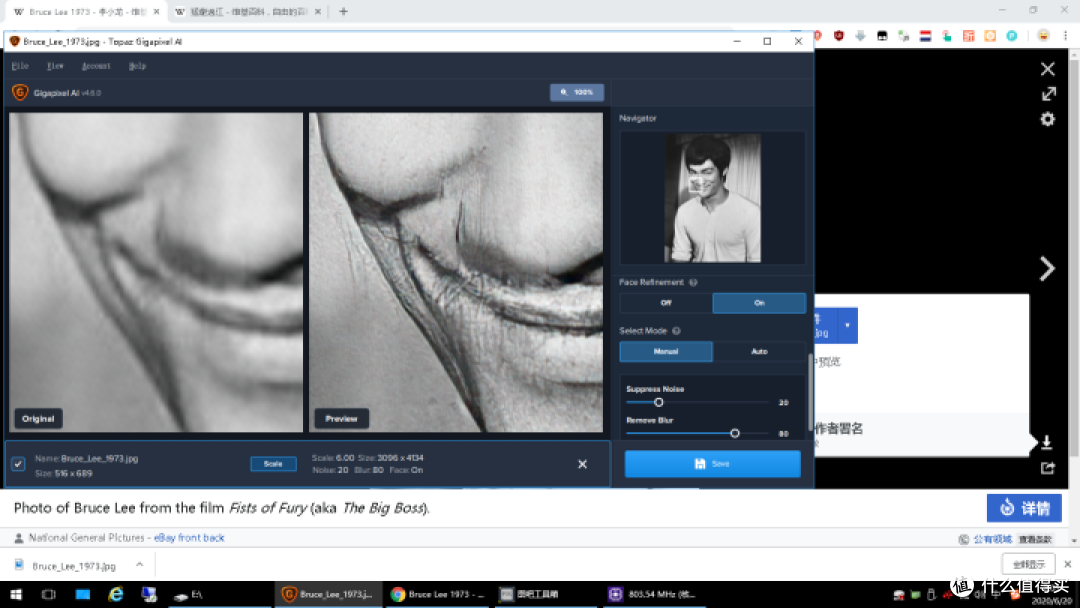This screenshot has width=1080, height=608.
Task: Click the 100% zoom magnifier button
Action: [x=577, y=92]
